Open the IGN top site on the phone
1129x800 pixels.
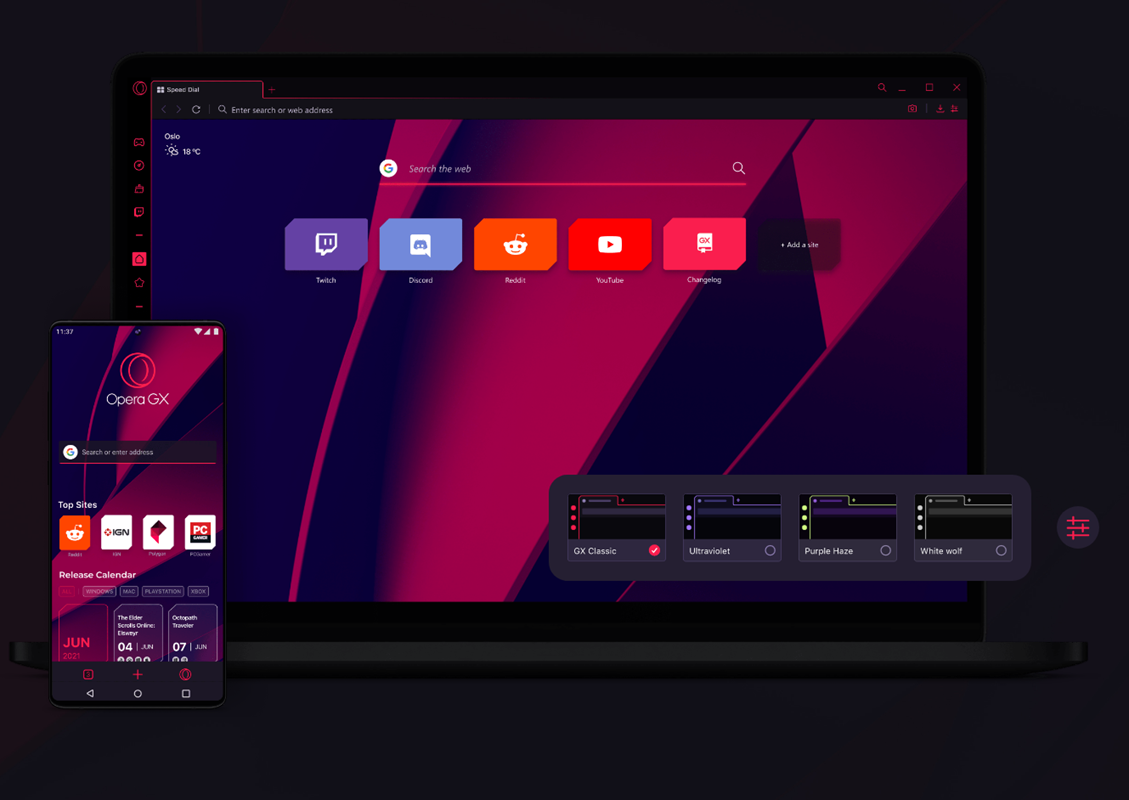(117, 532)
